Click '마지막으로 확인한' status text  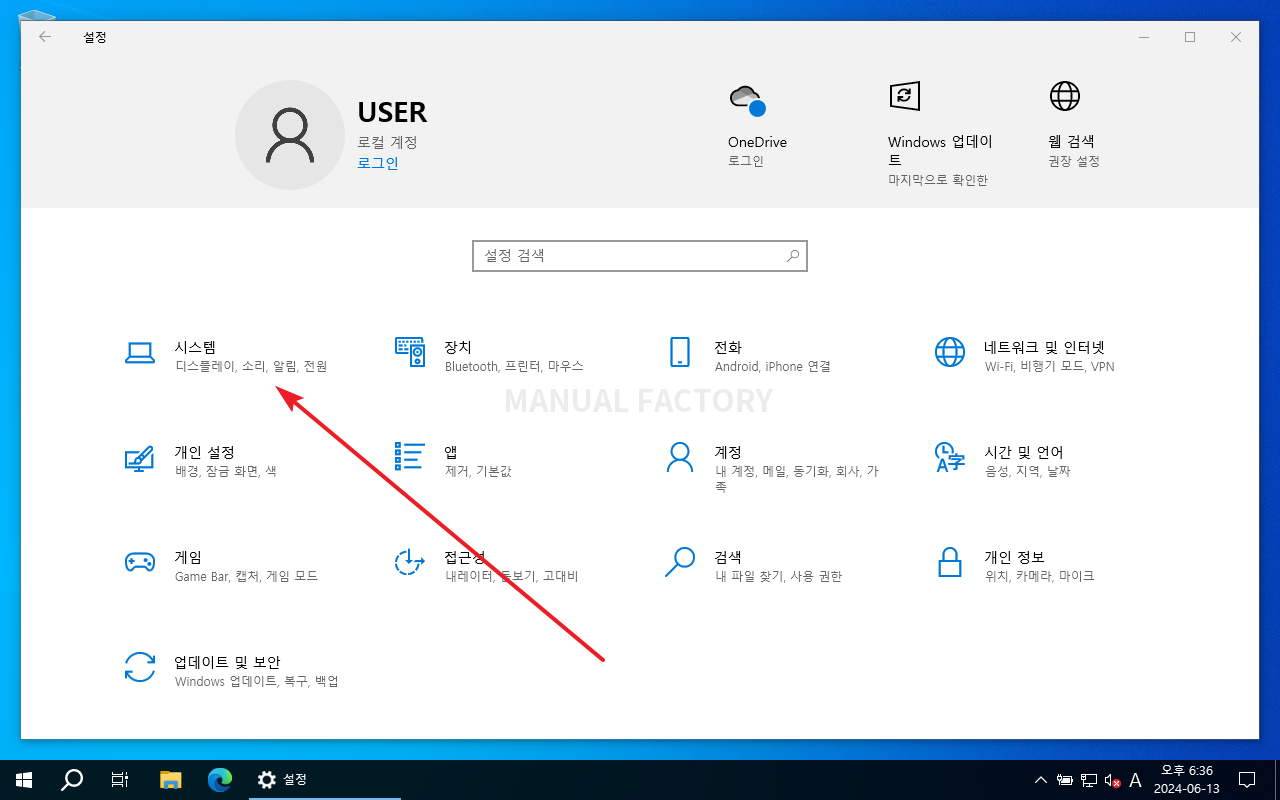point(938,180)
